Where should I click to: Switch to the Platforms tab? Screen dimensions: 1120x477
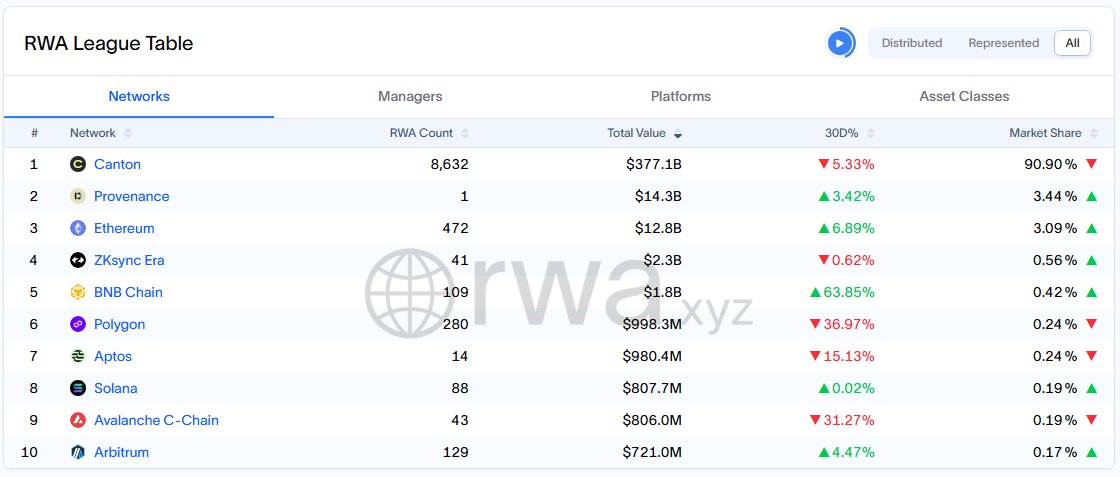[681, 96]
